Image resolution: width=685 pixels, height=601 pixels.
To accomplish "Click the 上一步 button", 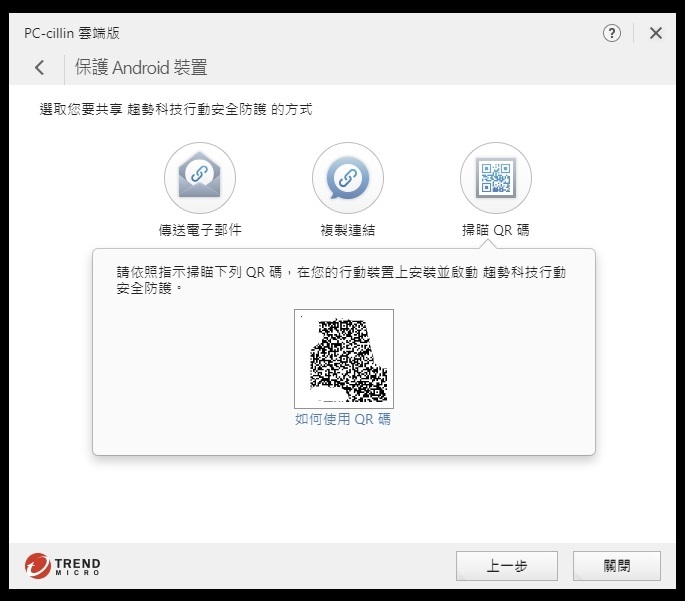I will pyautogui.click(x=507, y=566).
